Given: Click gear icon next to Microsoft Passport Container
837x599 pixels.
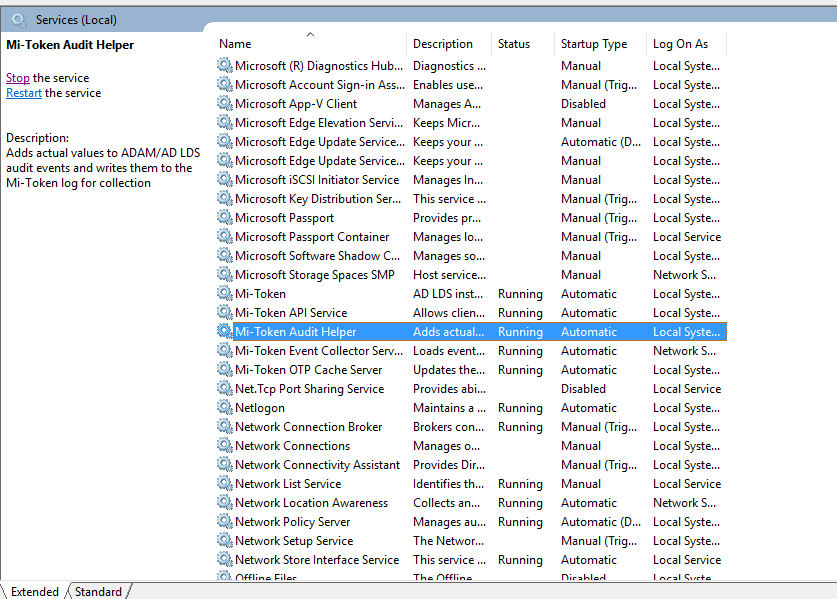Looking at the screenshot, I should pos(224,236).
